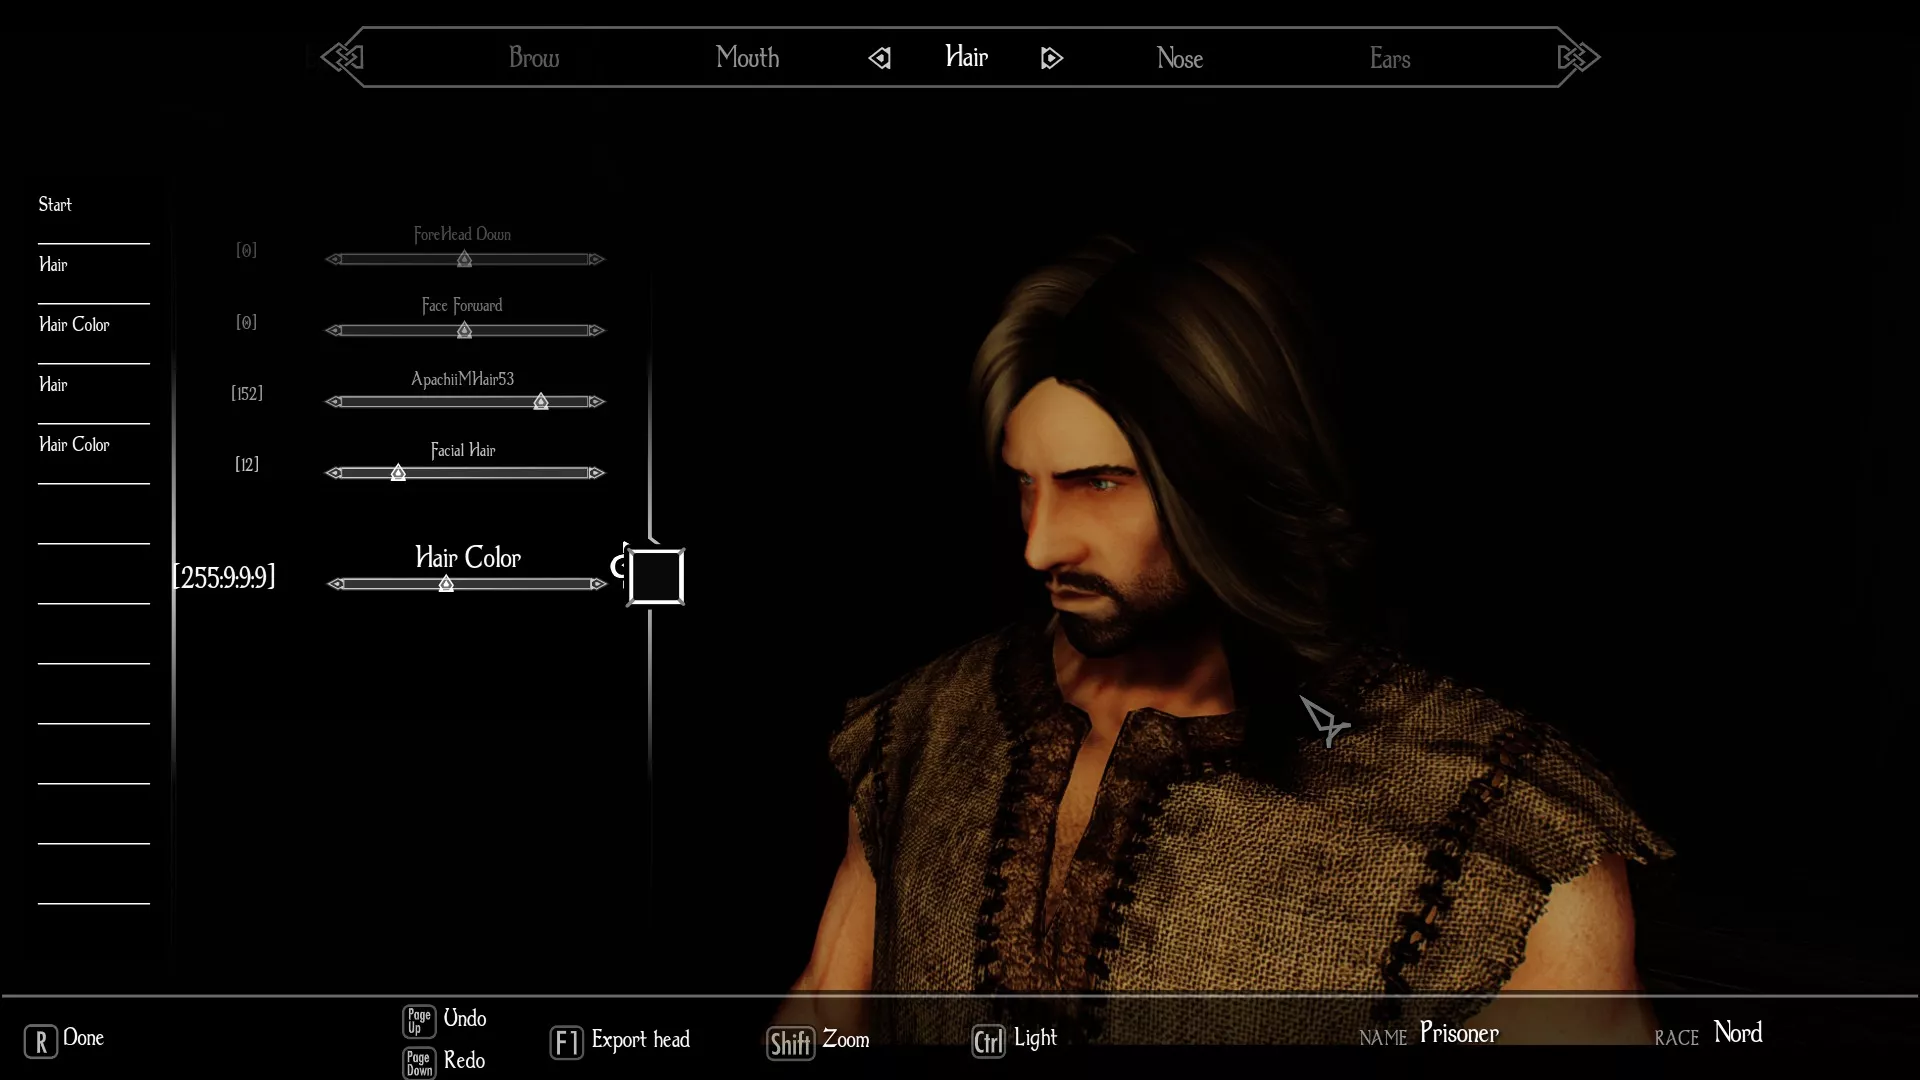Increase Hair Color with its right arrow
Viewport: 1920px width, 1080px height.
598,583
